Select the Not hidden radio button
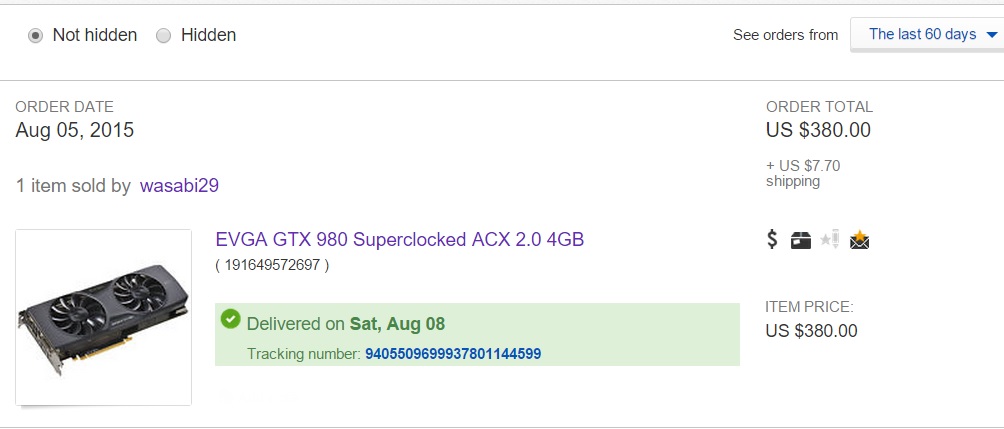1004x429 pixels. (36, 35)
